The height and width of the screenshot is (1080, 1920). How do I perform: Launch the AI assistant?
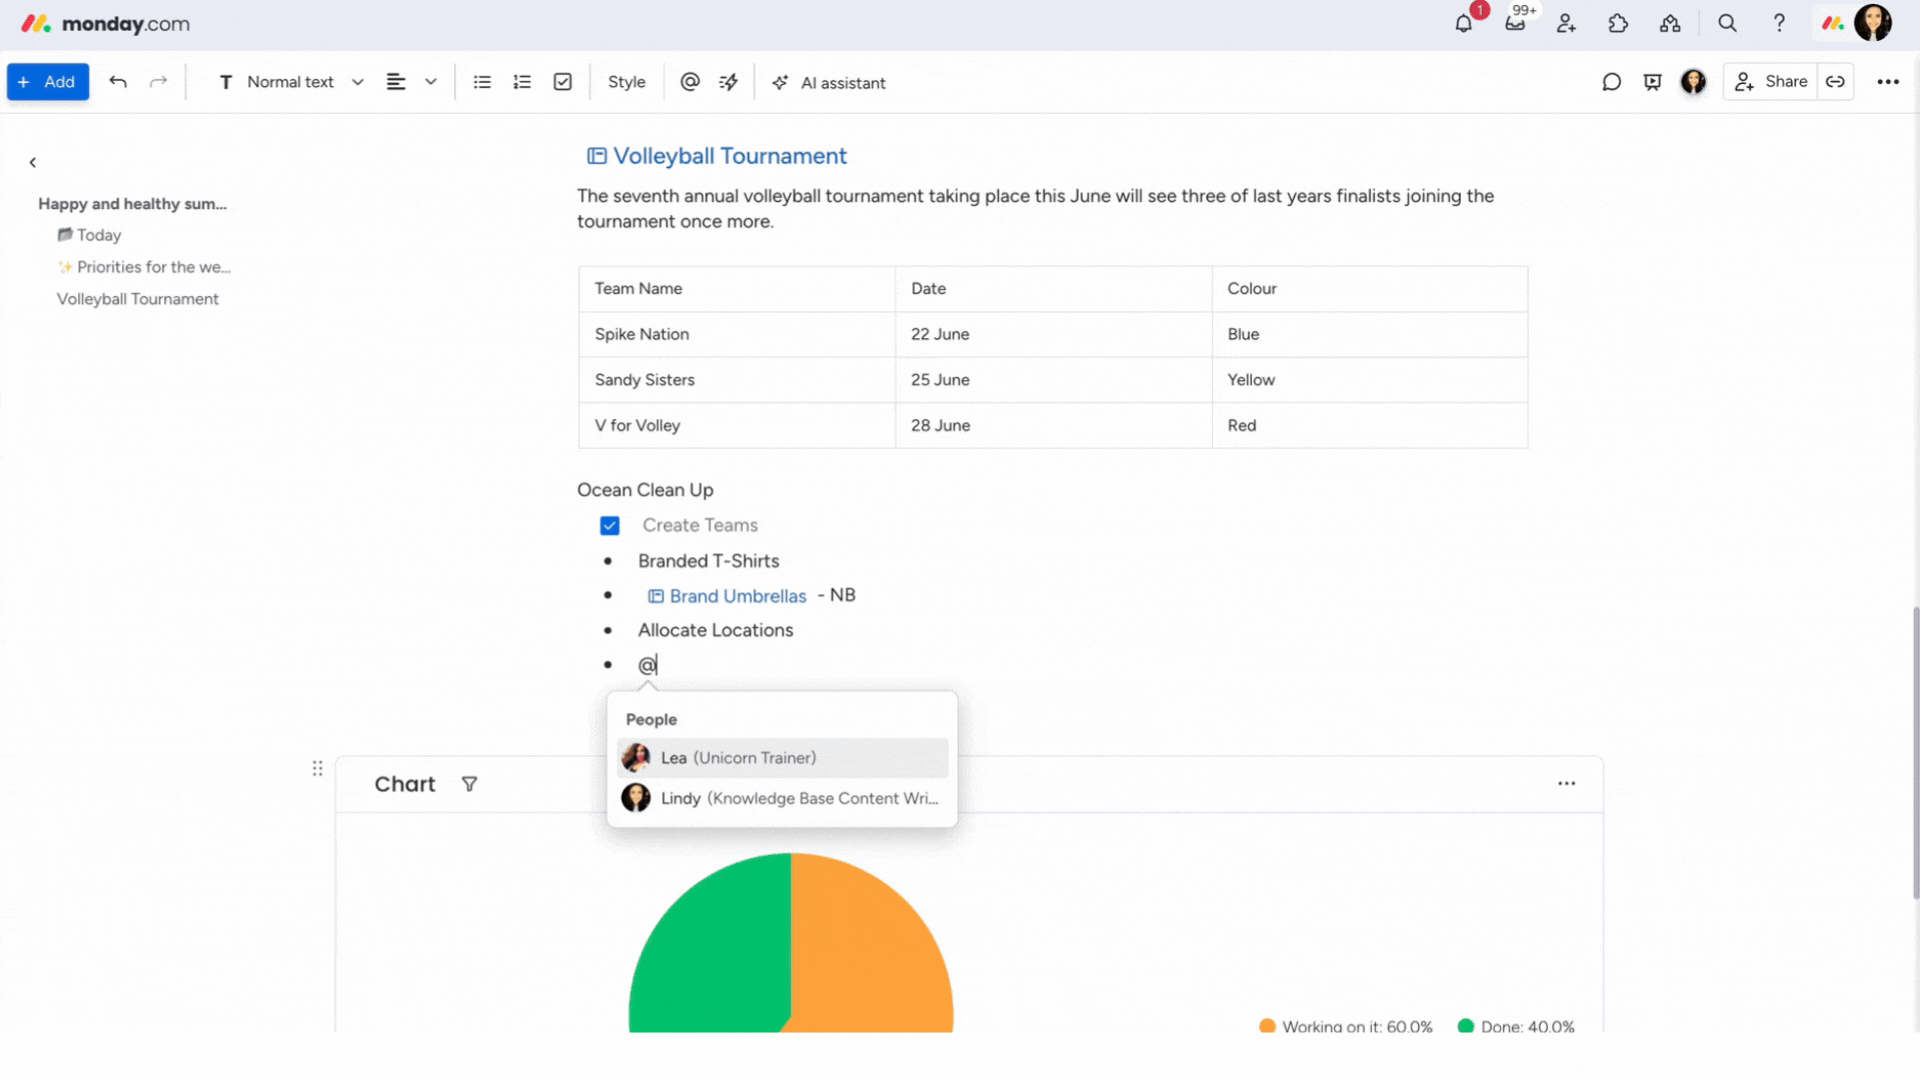click(829, 83)
